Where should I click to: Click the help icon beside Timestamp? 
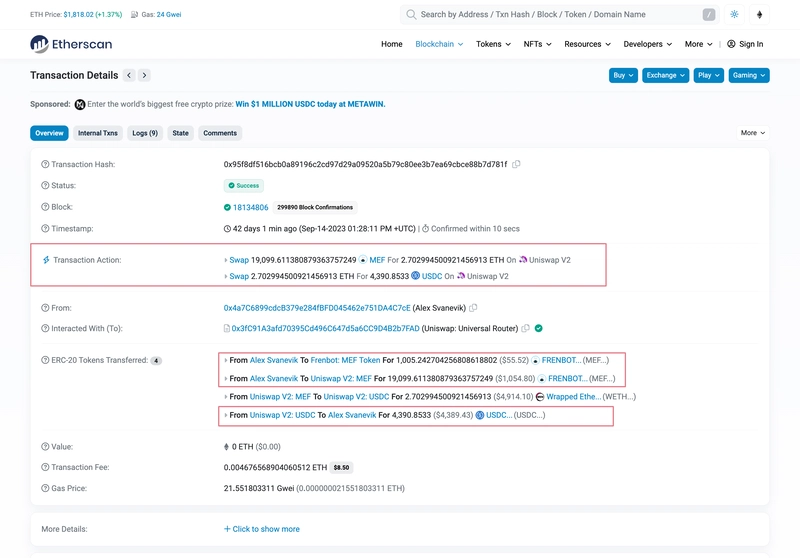point(45,229)
